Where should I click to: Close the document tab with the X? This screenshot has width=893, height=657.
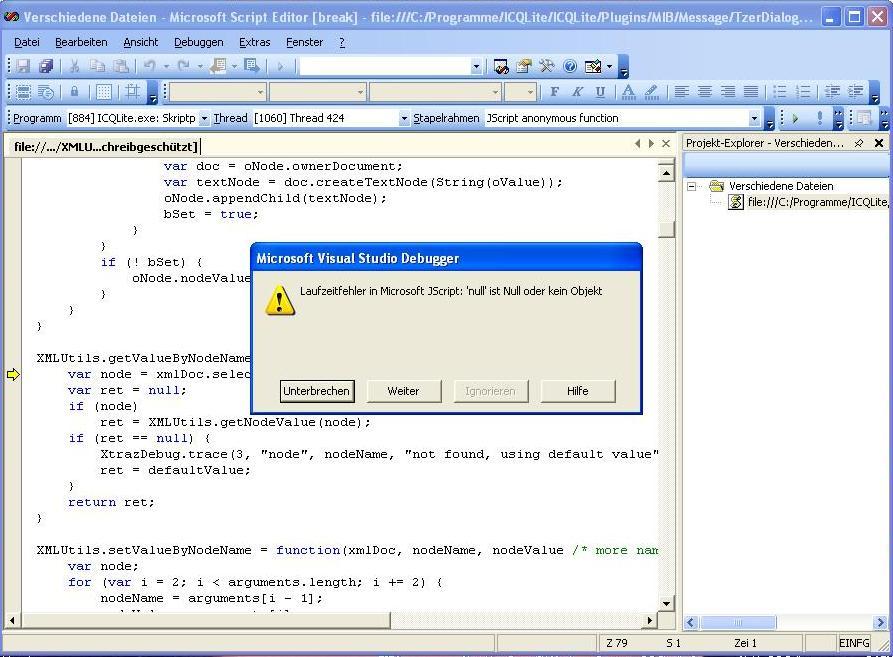[666, 143]
